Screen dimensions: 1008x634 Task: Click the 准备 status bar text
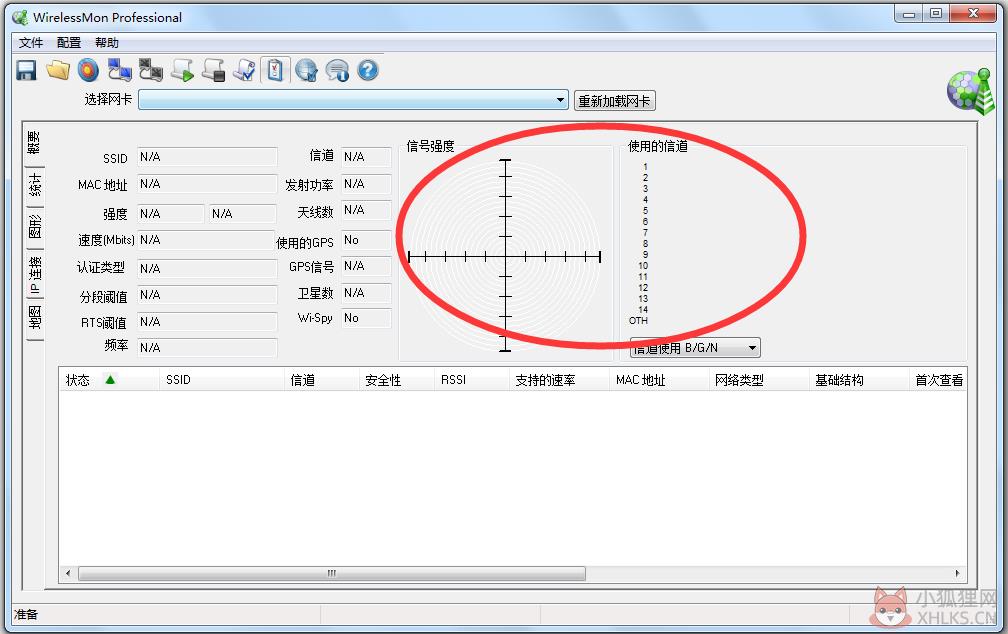pyautogui.click(x=26, y=615)
